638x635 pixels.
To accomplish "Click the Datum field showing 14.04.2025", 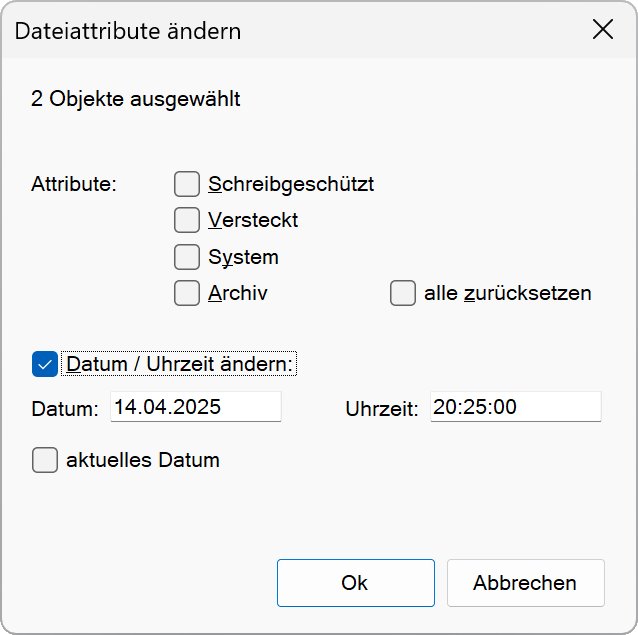I will pyautogui.click(x=195, y=407).
